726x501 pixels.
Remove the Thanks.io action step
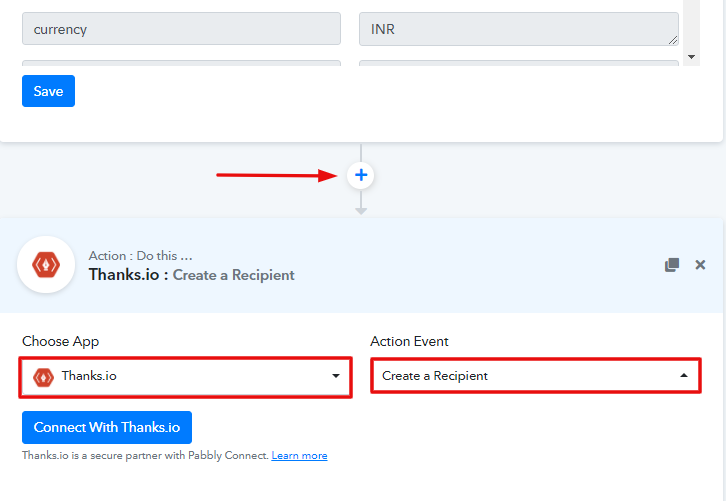(700, 265)
